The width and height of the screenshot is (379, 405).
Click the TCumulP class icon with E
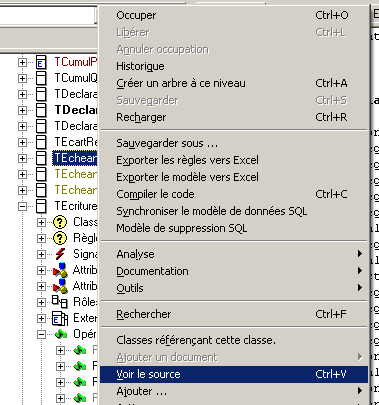(x=41, y=62)
